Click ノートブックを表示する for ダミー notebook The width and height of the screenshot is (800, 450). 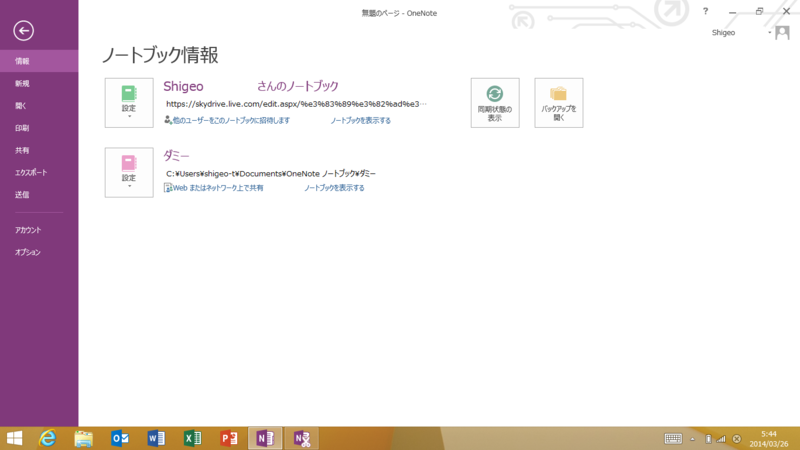point(334,188)
